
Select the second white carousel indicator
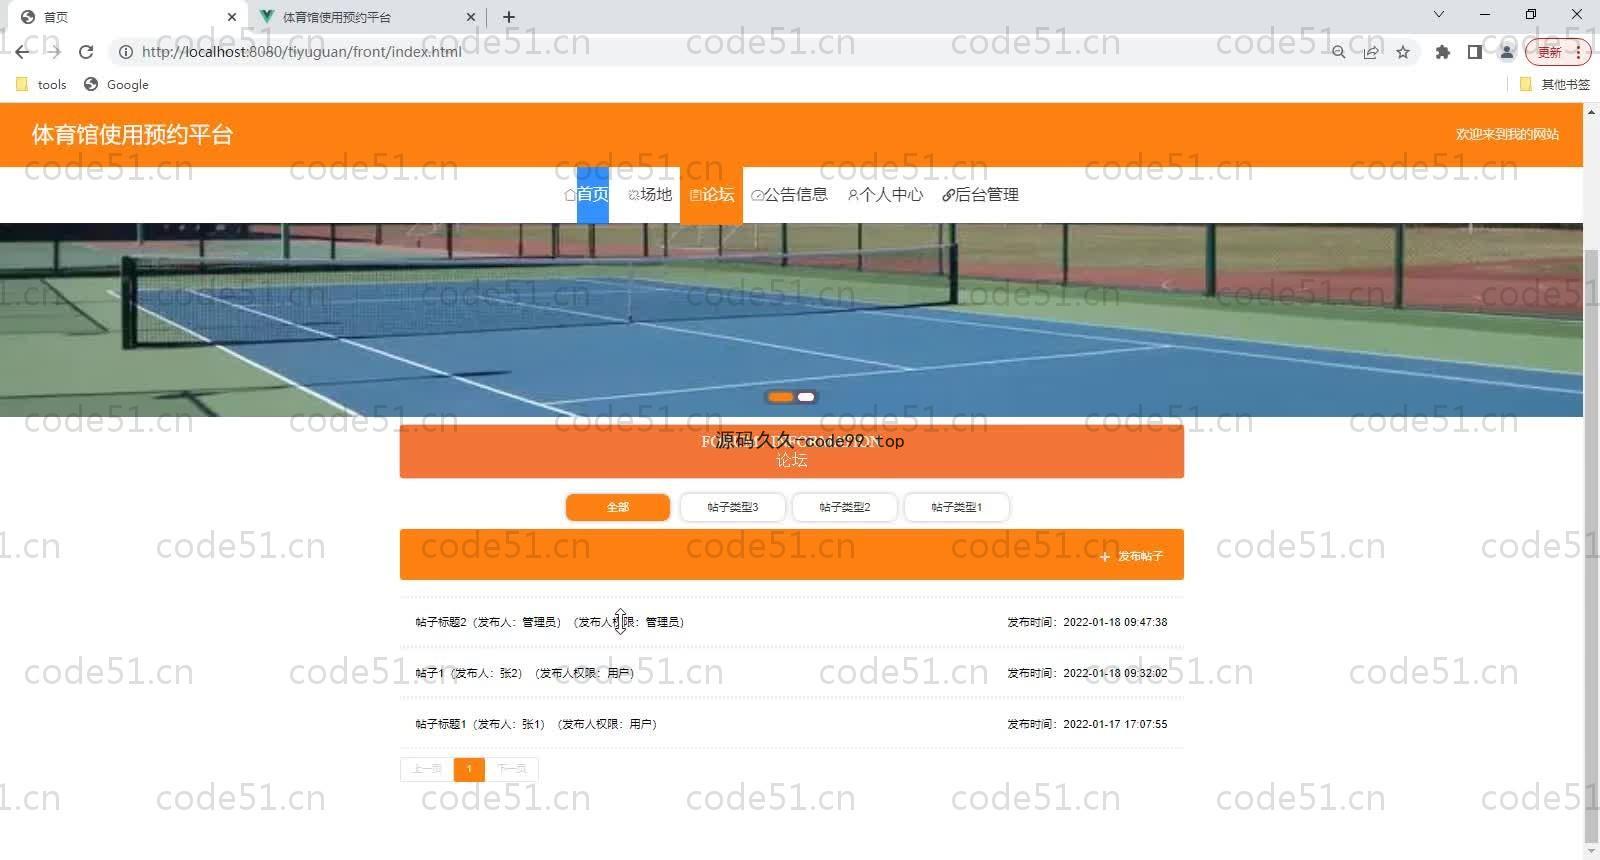806,397
